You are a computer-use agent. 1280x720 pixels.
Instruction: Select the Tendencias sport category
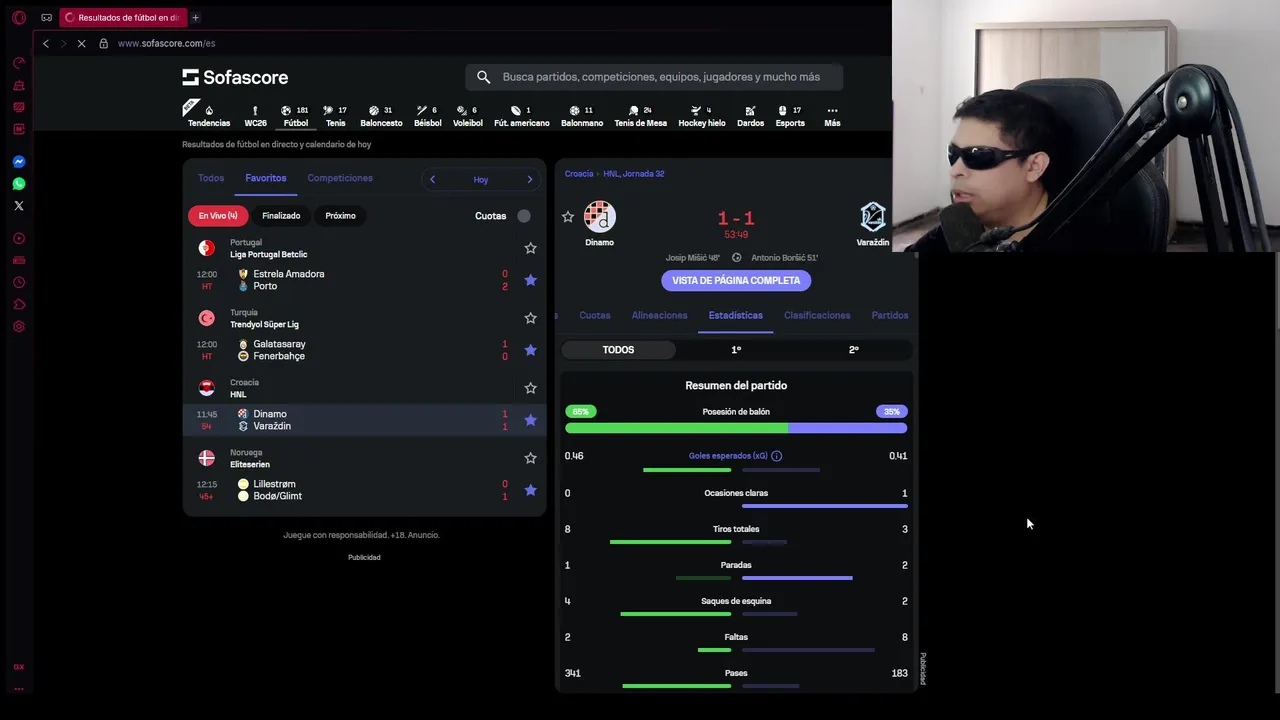pos(209,116)
